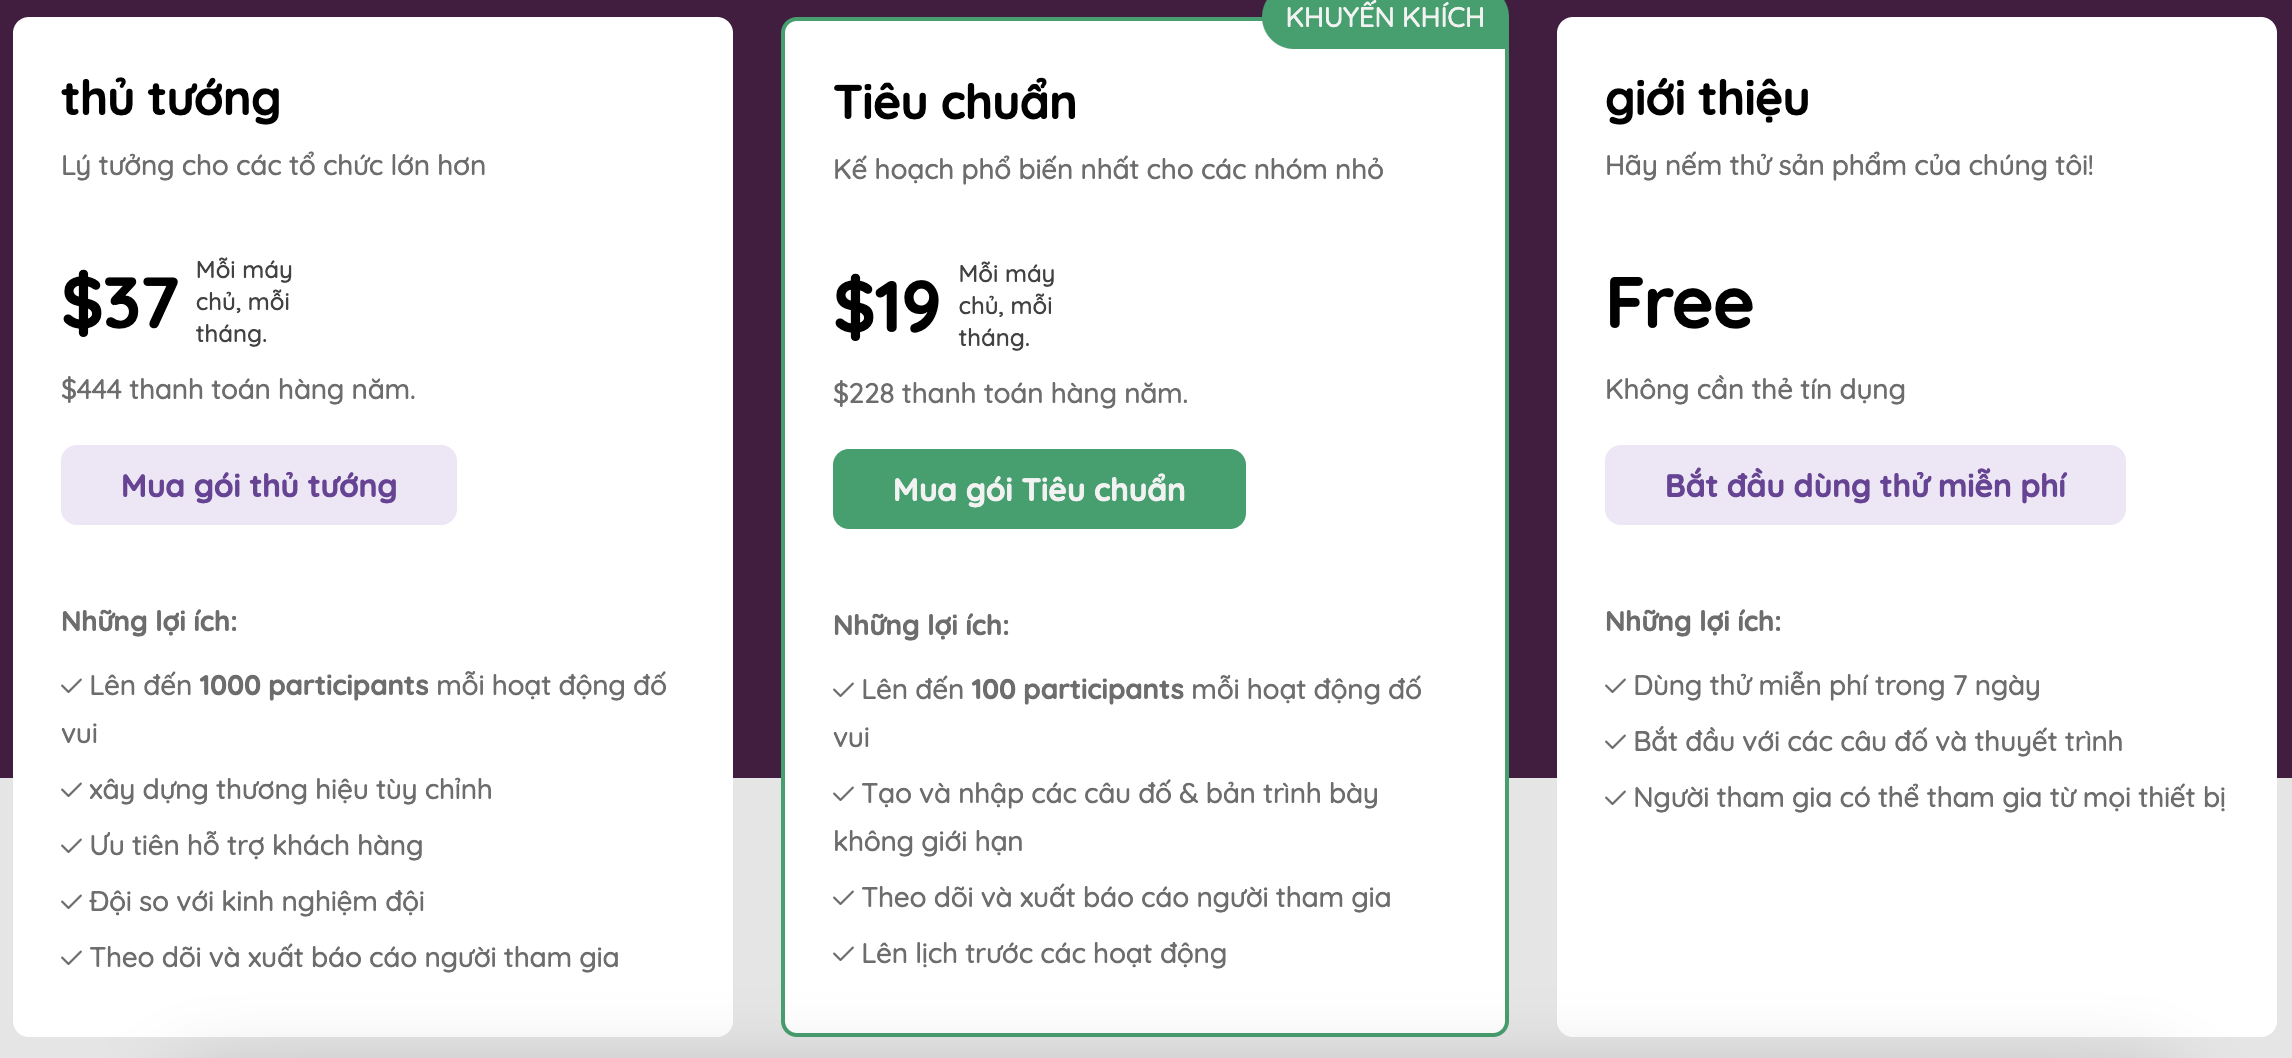Screen dimensions: 2292x1058
Task: Click checkmark next to 'Dùng thử miễn phí trong 7 ngày'
Action: (1615, 686)
